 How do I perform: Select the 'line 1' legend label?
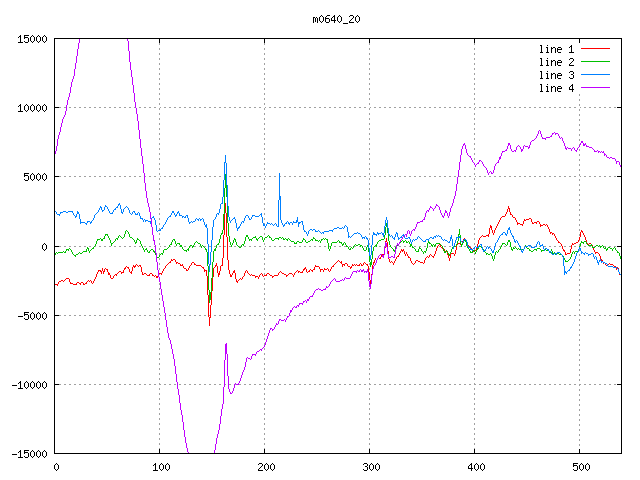pyautogui.click(x=556, y=49)
